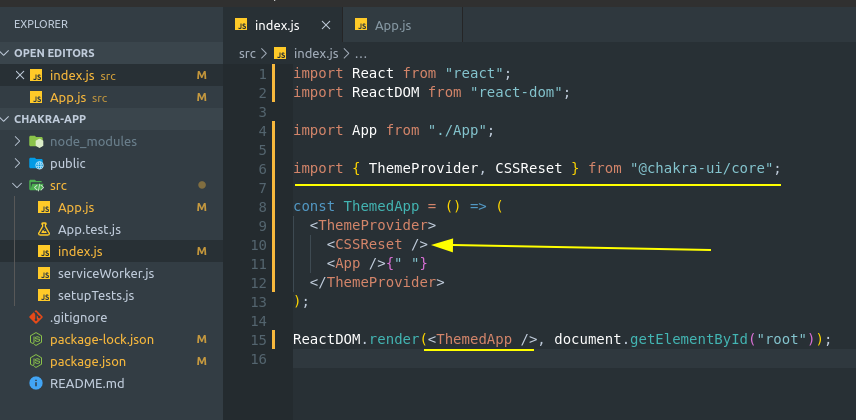Screen dimensions: 856x420
Task: Click the green node_modules folder icon
Action: 36,141
